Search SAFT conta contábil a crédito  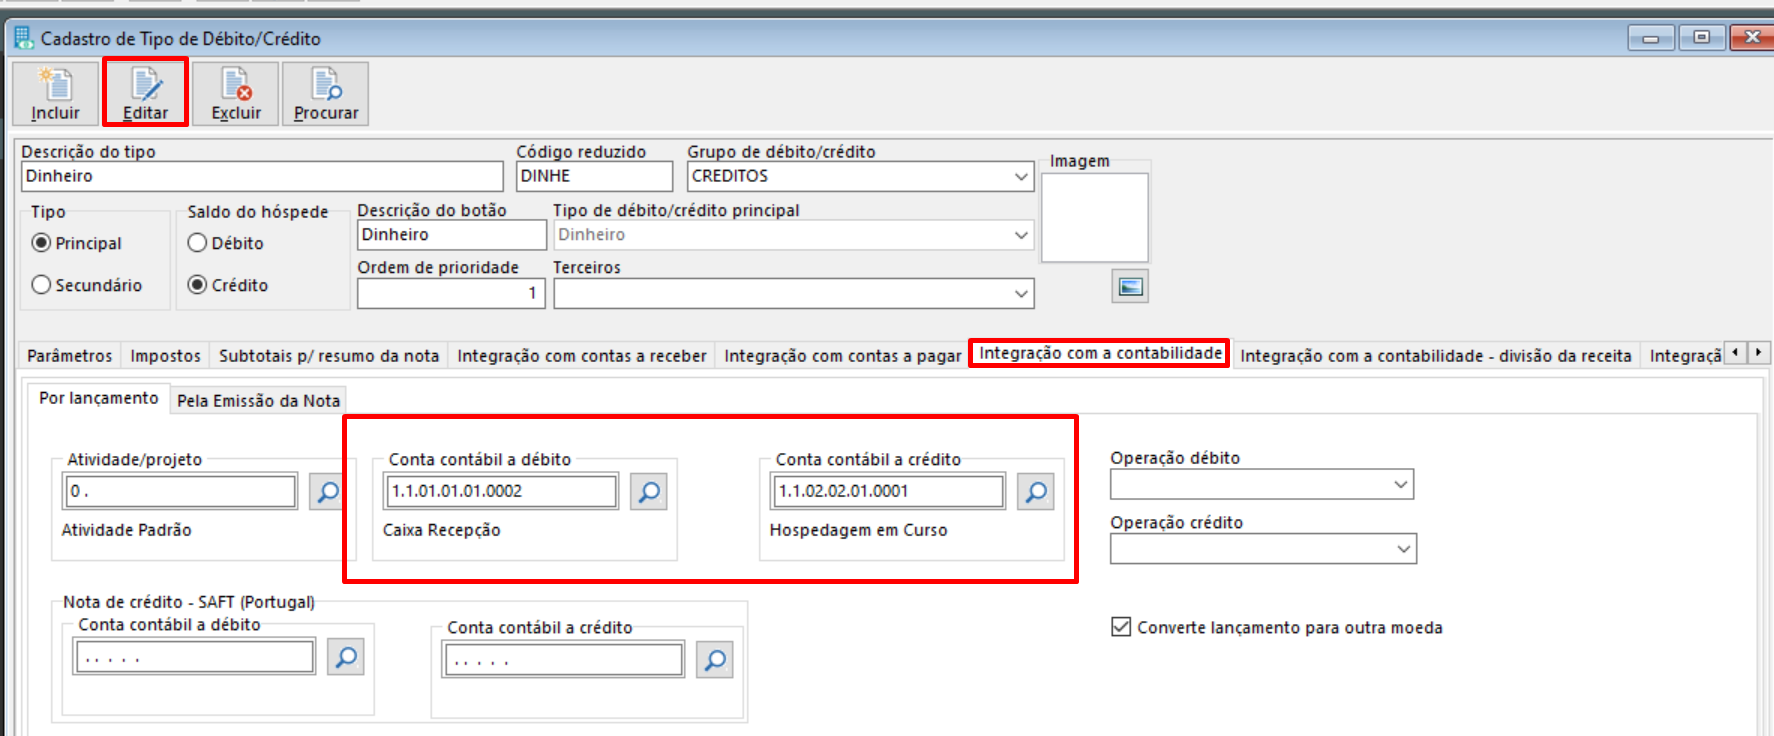(714, 660)
